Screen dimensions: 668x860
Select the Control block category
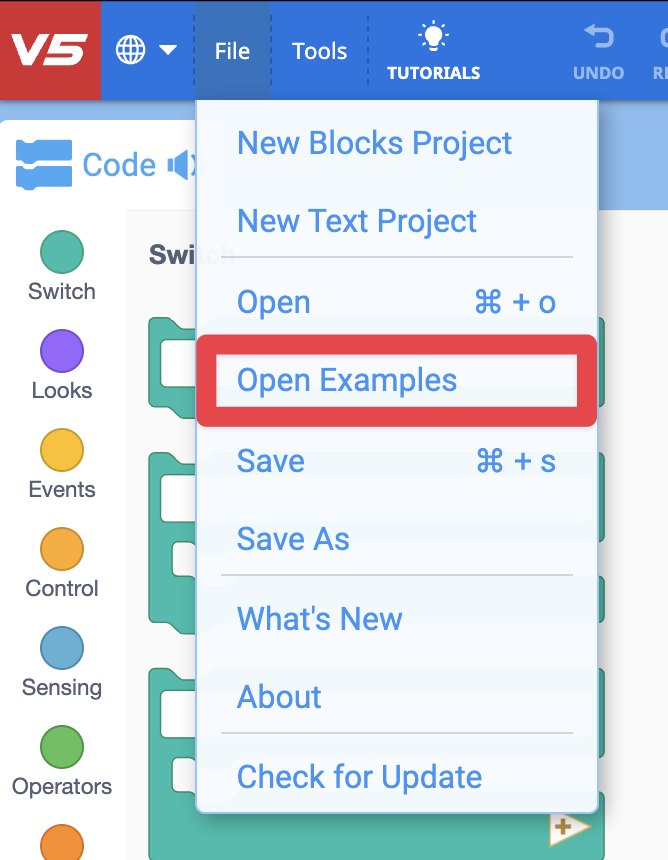pos(61,563)
